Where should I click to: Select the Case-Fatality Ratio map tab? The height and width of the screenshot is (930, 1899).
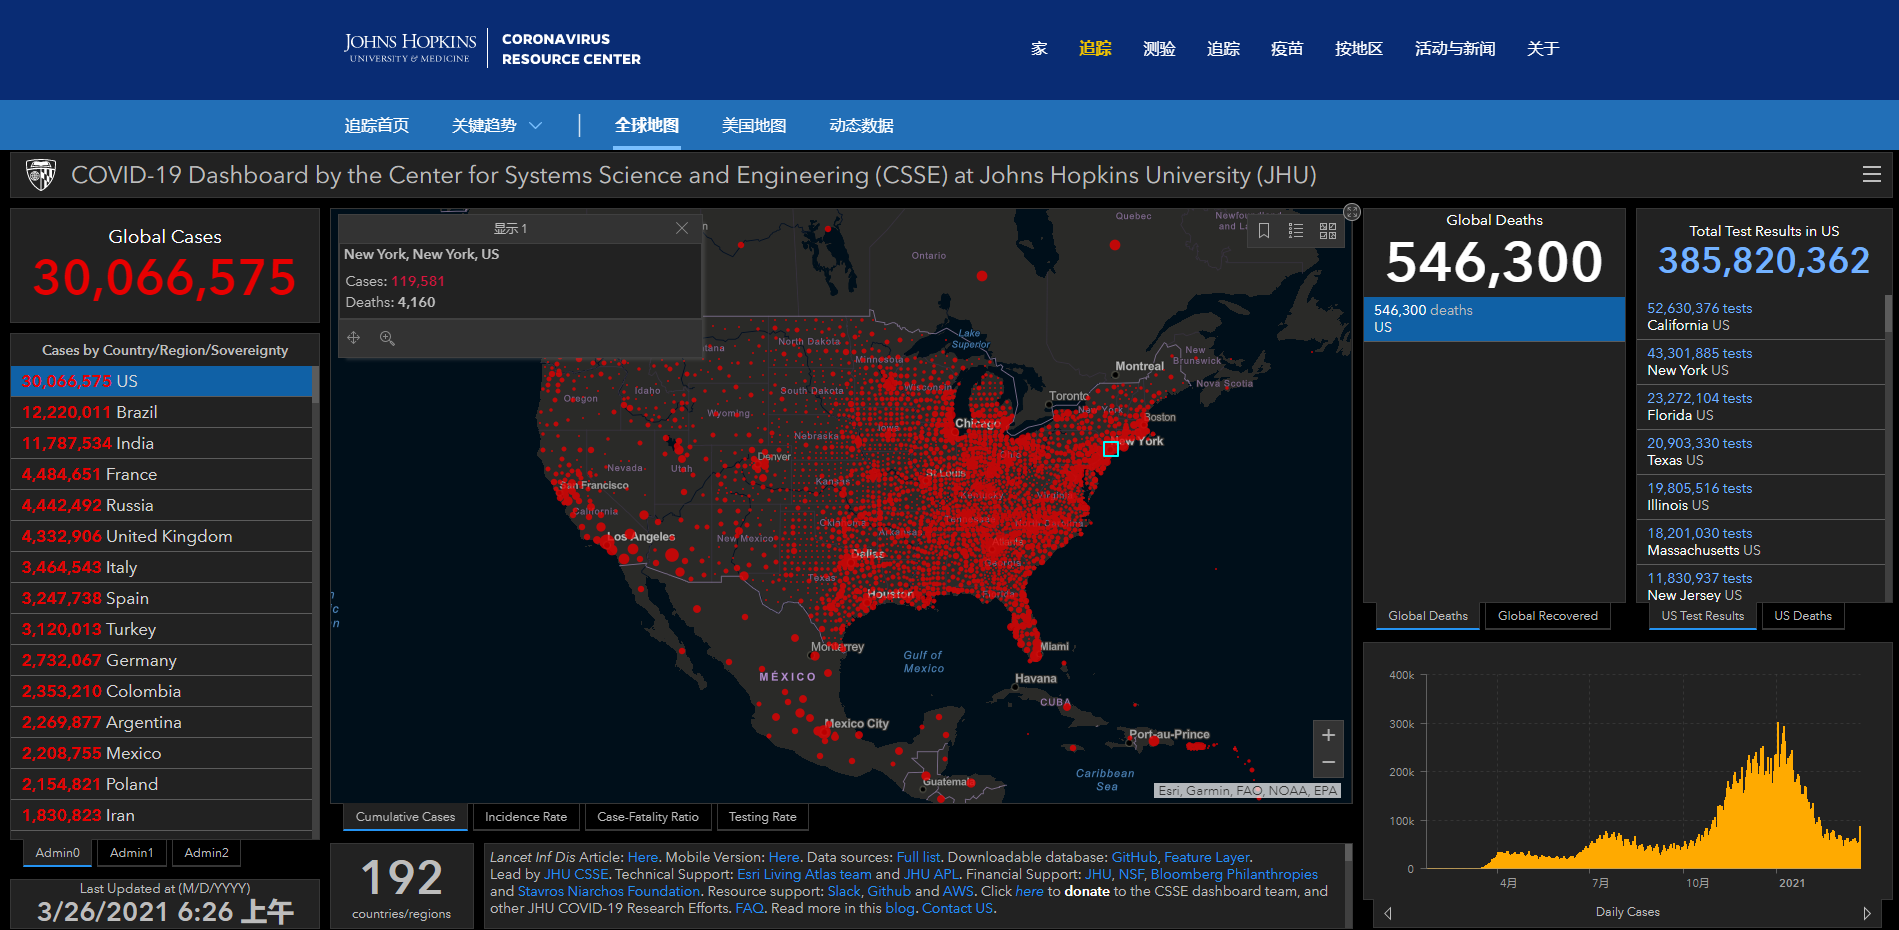click(648, 817)
